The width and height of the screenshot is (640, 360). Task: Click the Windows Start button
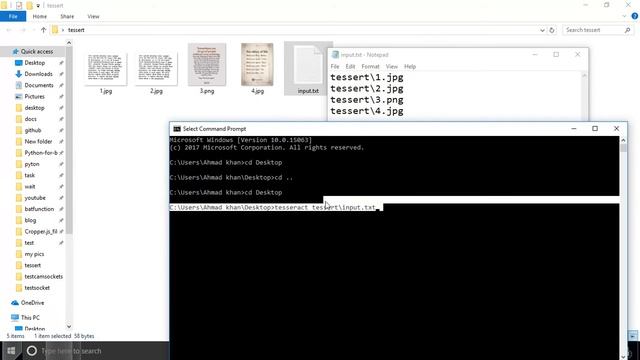click(x=11, y=351)
